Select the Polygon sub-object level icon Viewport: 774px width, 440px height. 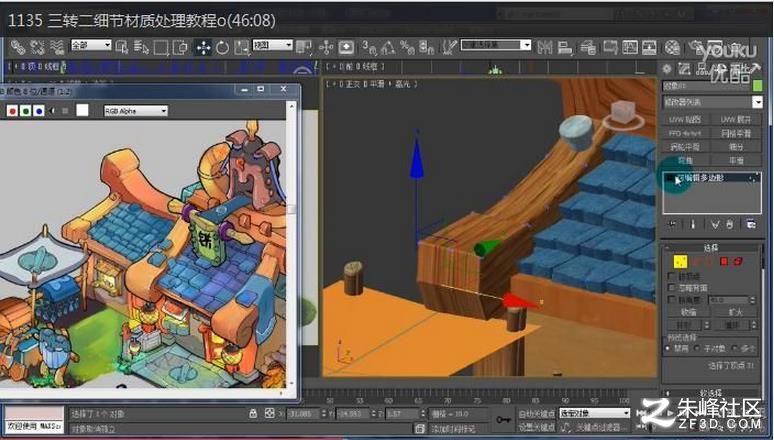coord(724,261)
